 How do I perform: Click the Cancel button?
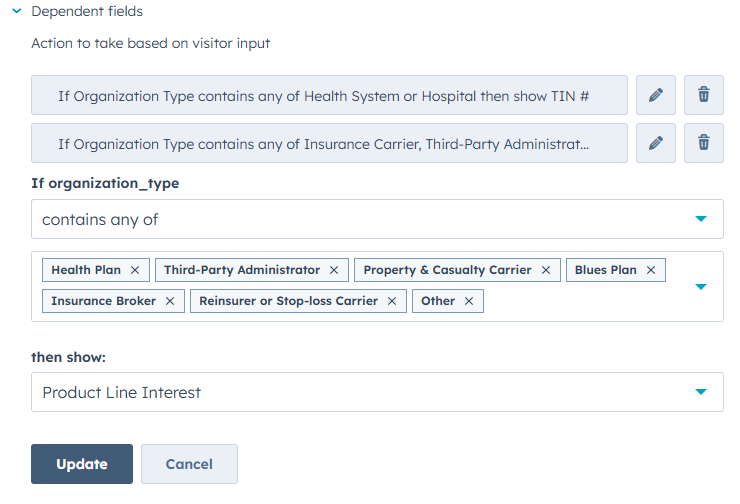click(189, 464)
